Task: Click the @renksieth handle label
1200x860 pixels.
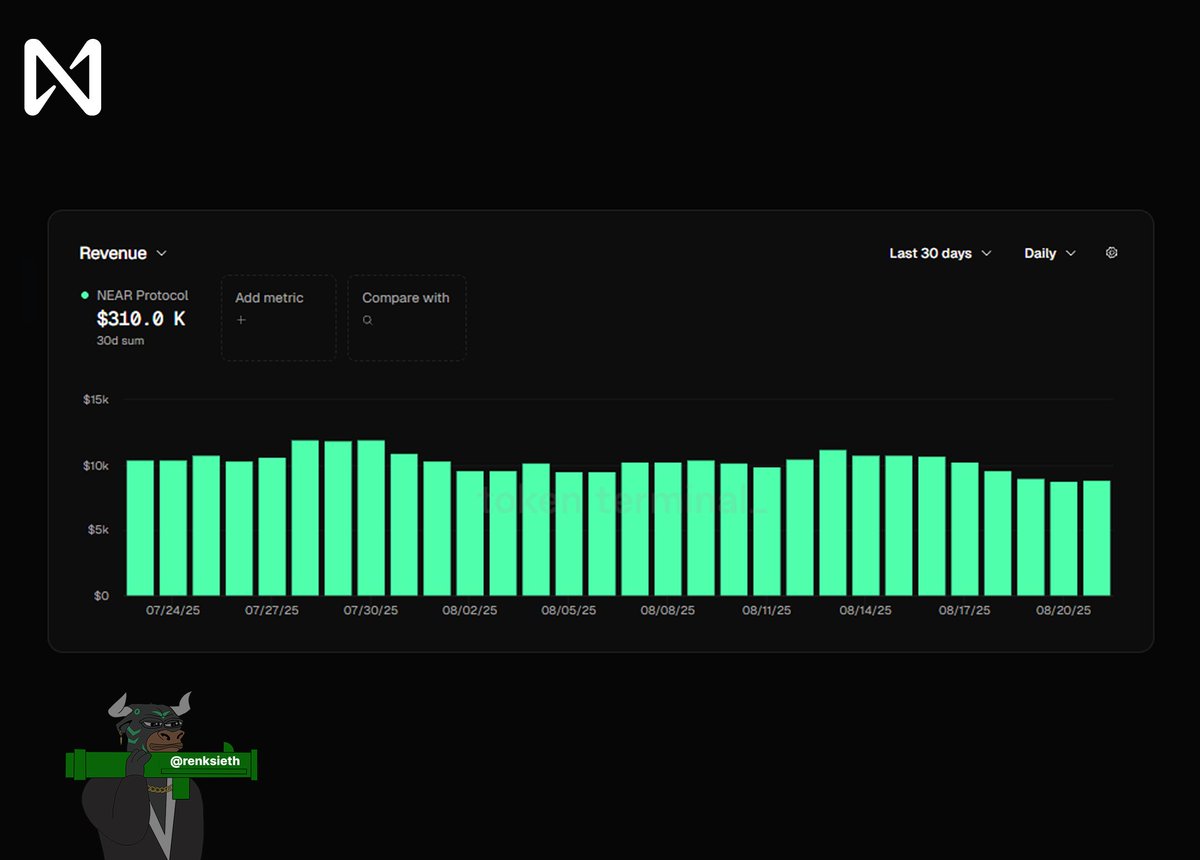Action: tap(205, 761)
